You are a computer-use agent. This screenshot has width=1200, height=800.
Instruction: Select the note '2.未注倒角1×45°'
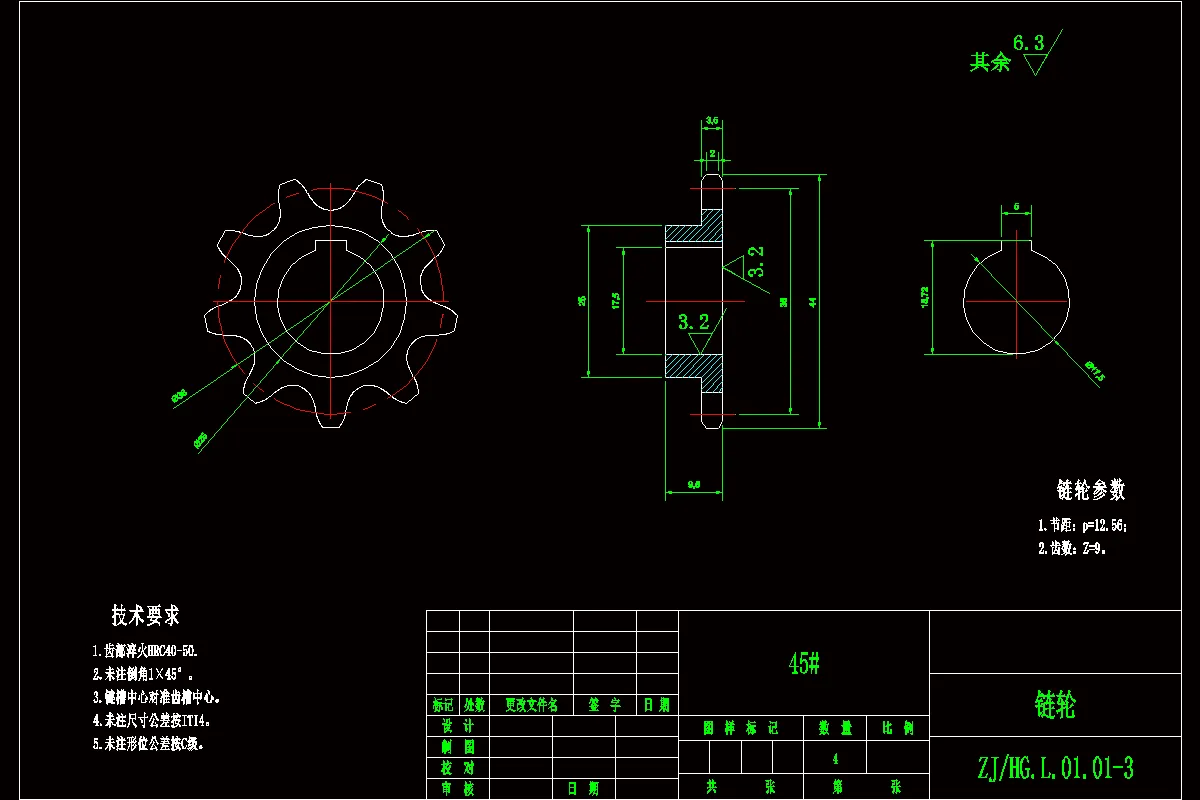(x=142, y=674)
